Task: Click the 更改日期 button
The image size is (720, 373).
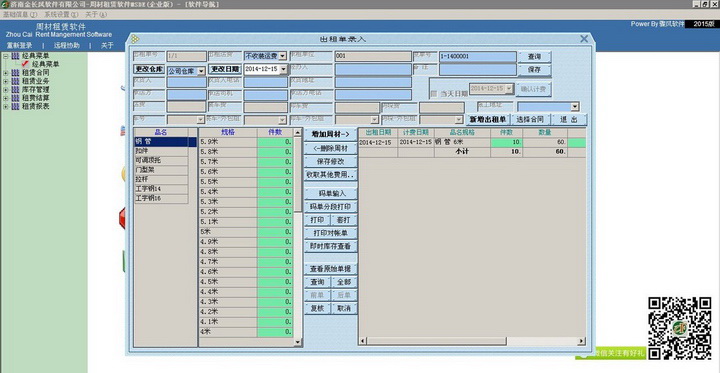Action: (x=225, y=69)
